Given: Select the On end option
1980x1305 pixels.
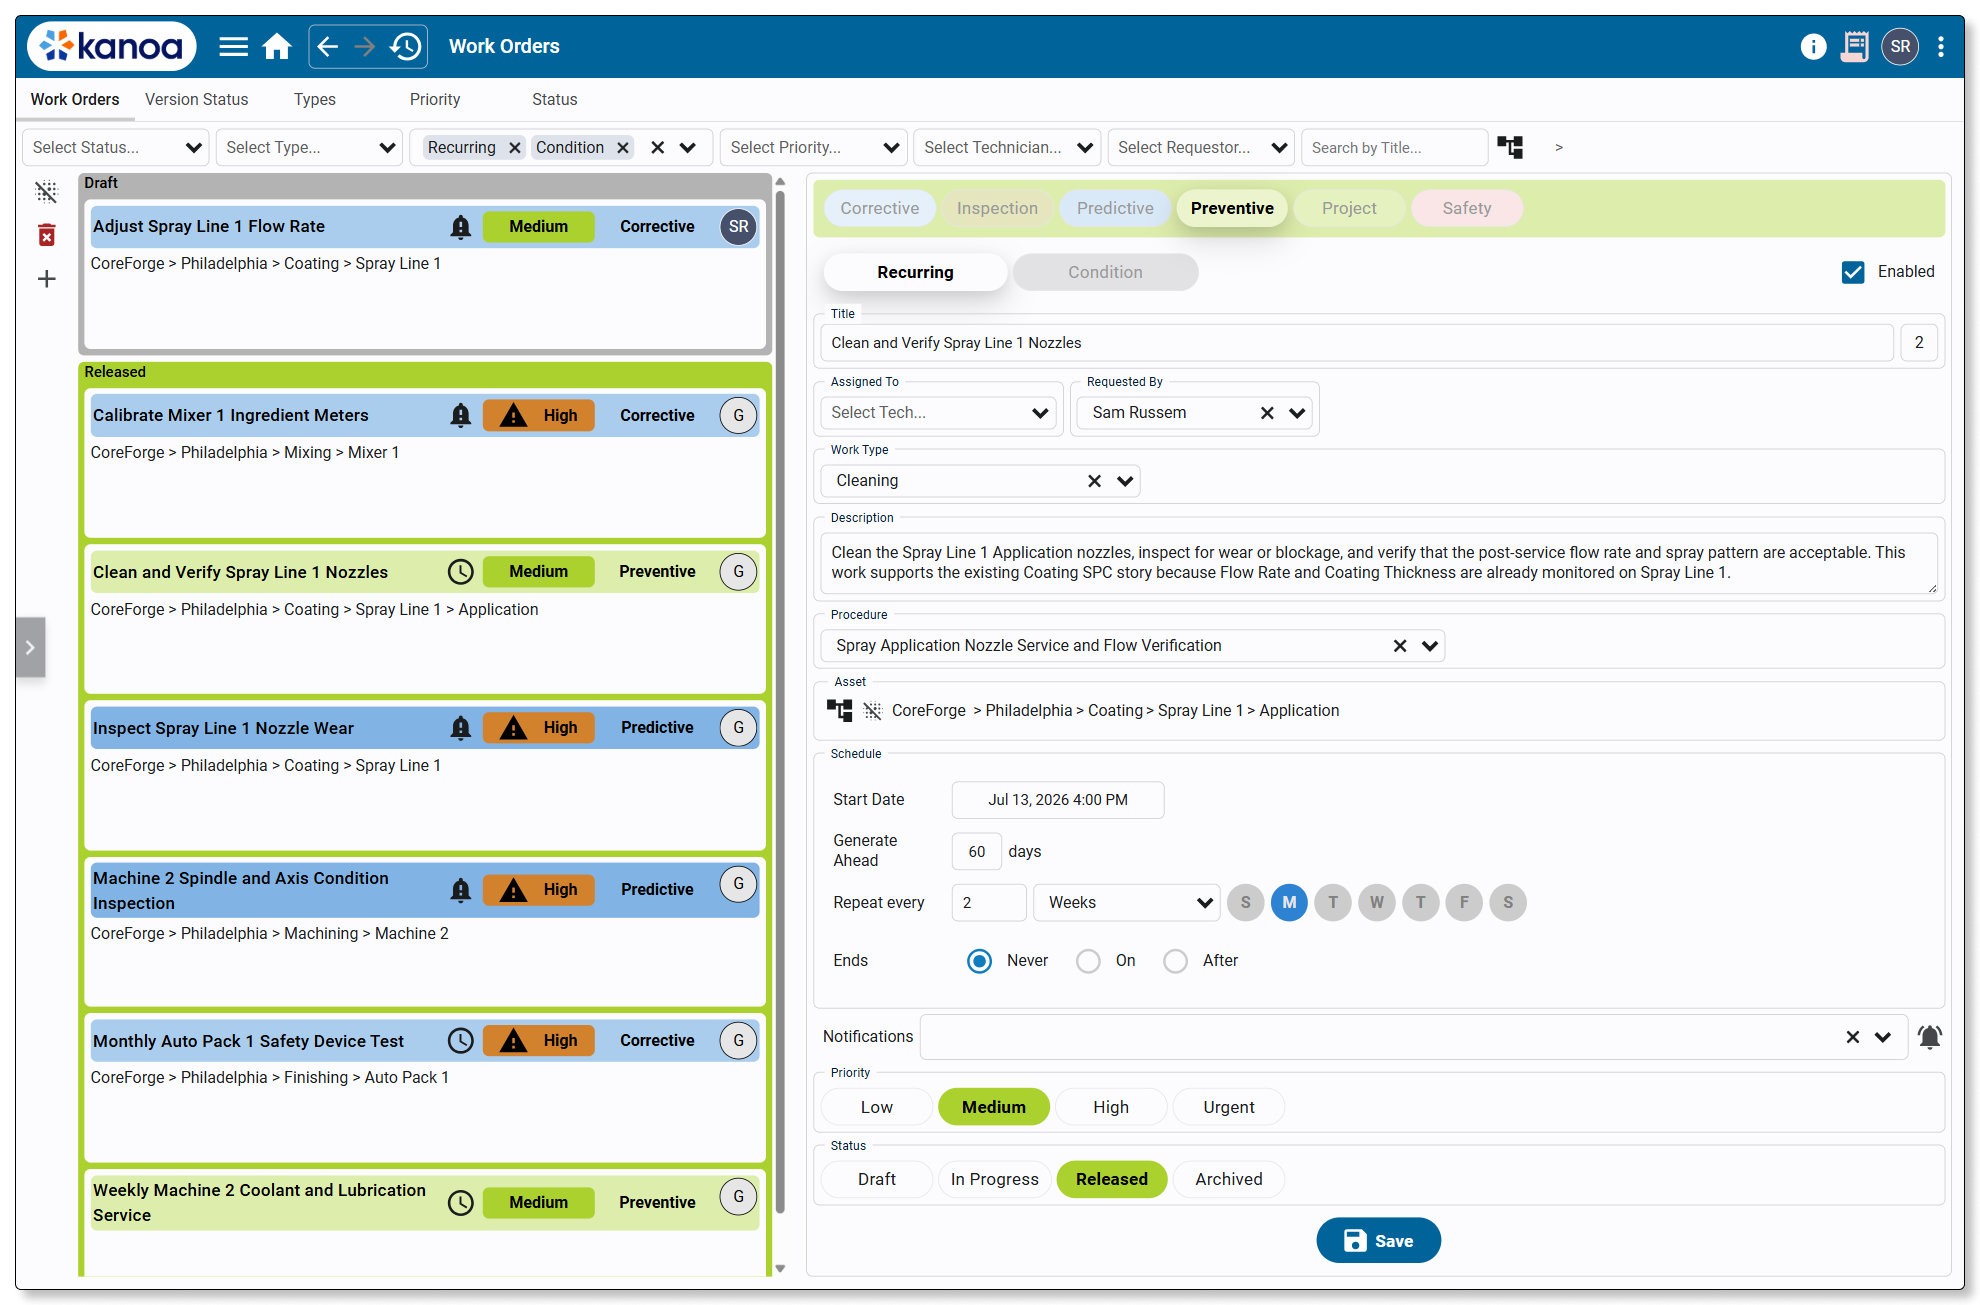Looking at the screenshot, I should coord(1088,961).
